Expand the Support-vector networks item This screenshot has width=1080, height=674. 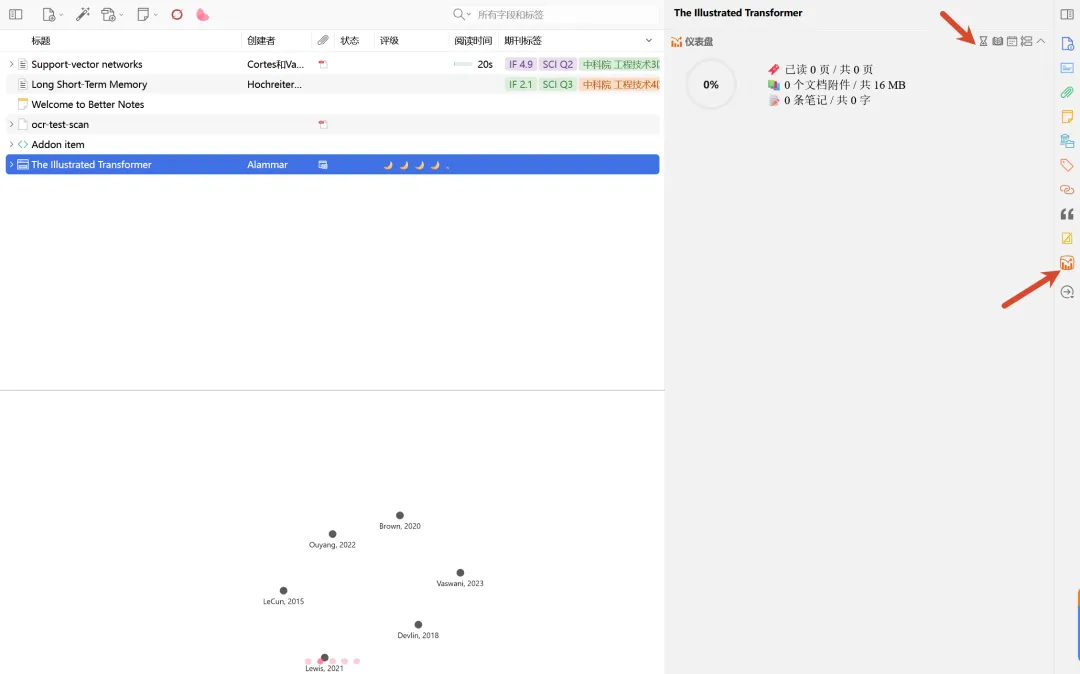[x=11, y=64]
